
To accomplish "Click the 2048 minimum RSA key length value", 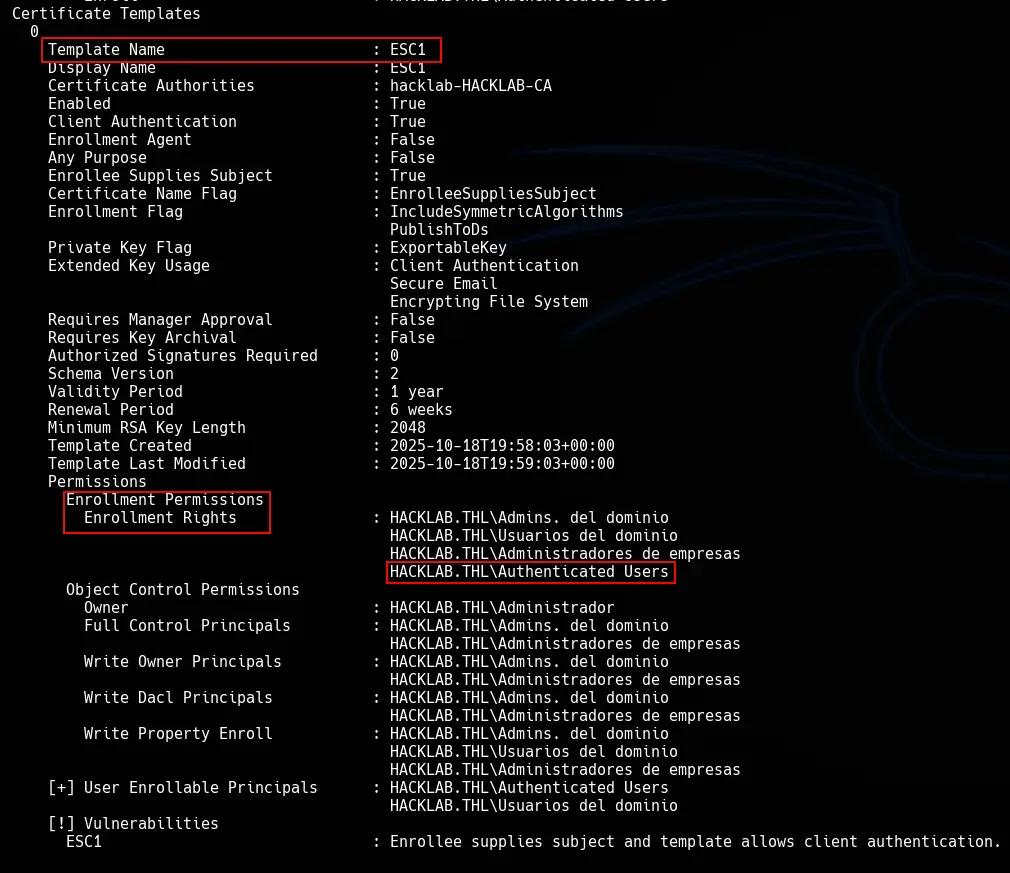I will (407, 427).
